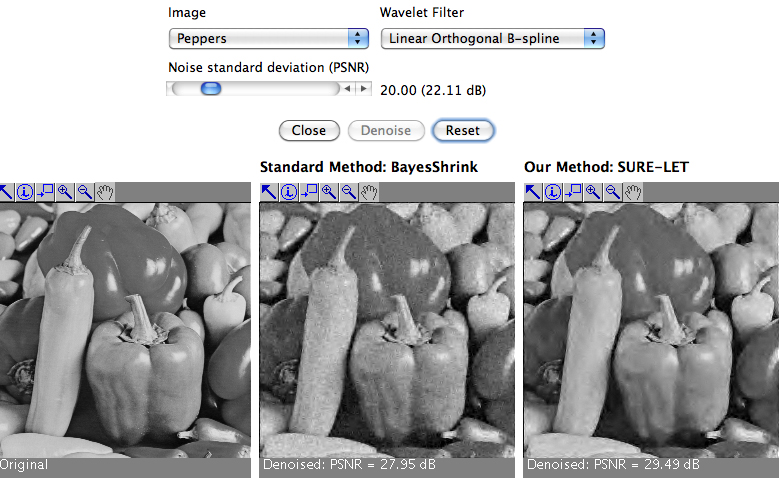
Task: Zoom in on the SURE-LET image
Action: 593,192
